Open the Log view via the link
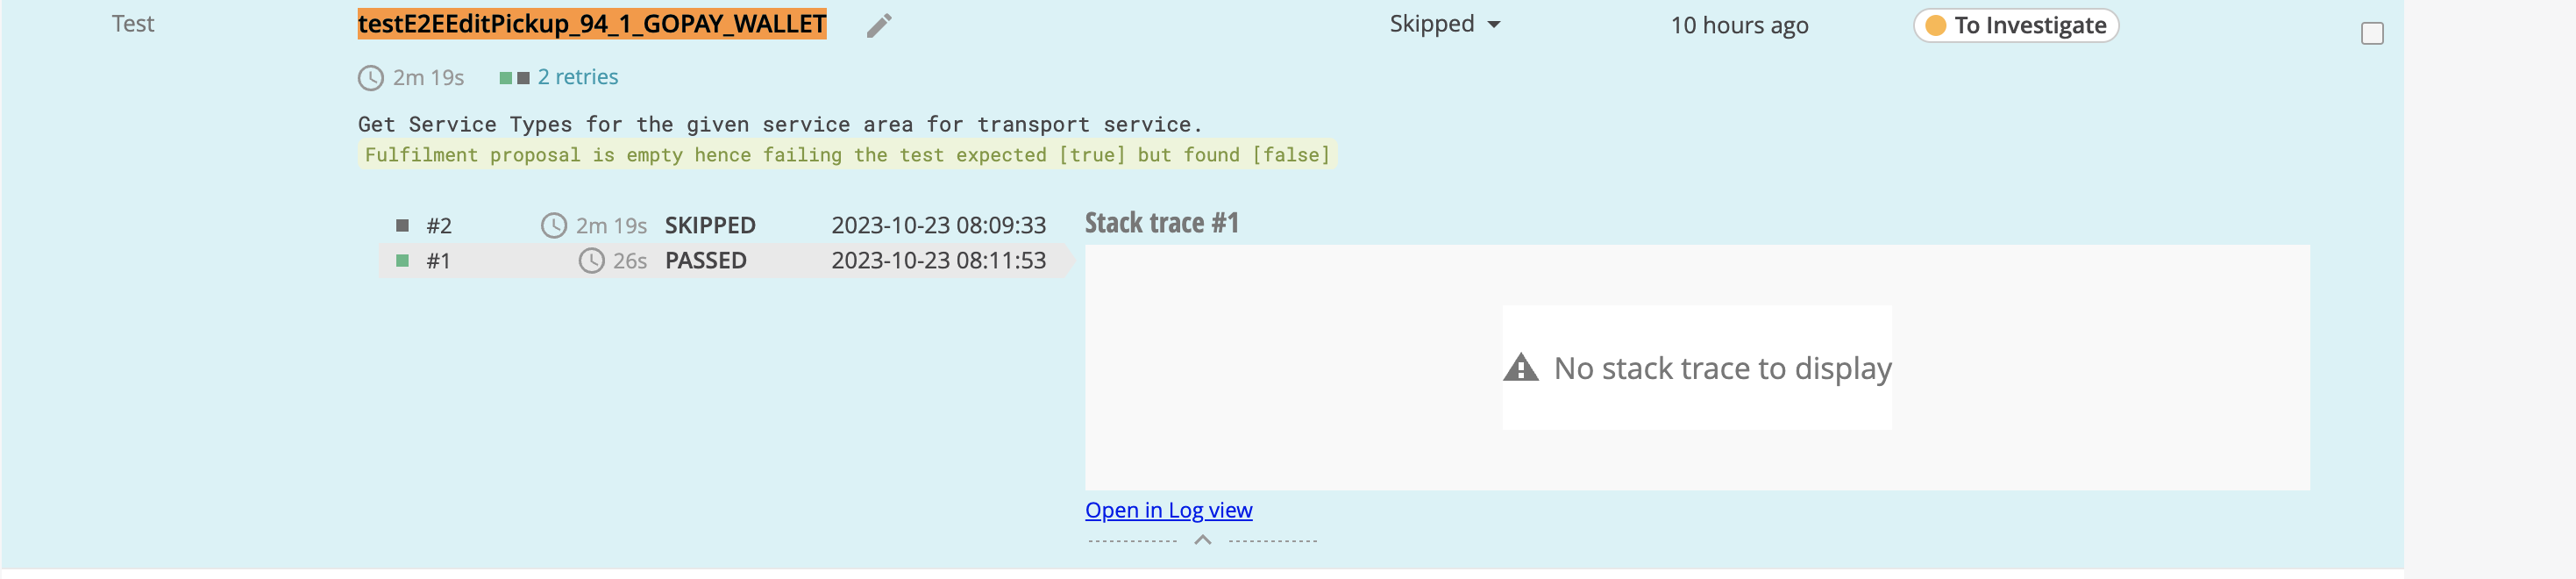Viewport: 2576px width, 579px height. [x=1168, y=510]
